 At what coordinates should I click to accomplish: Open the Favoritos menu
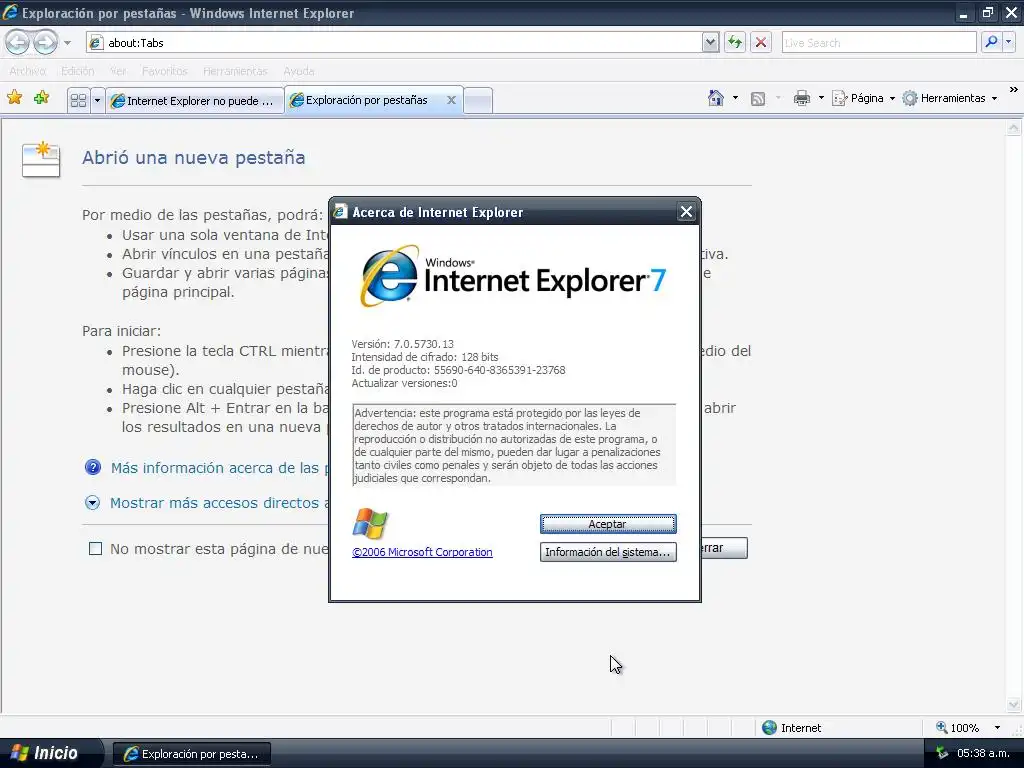(x=165, y=71)
